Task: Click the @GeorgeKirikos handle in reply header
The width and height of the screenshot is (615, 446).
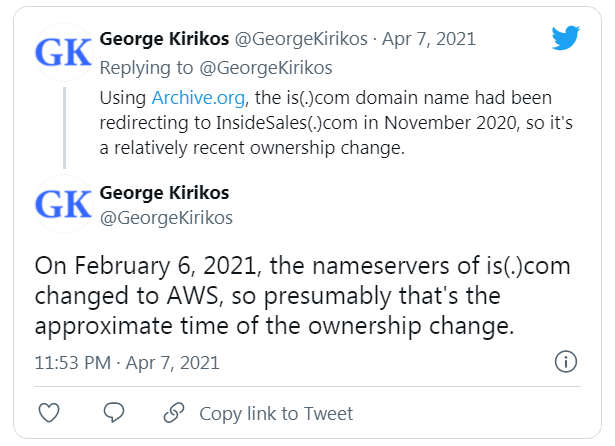Action: pyautogui.click(x=301, y=39)
